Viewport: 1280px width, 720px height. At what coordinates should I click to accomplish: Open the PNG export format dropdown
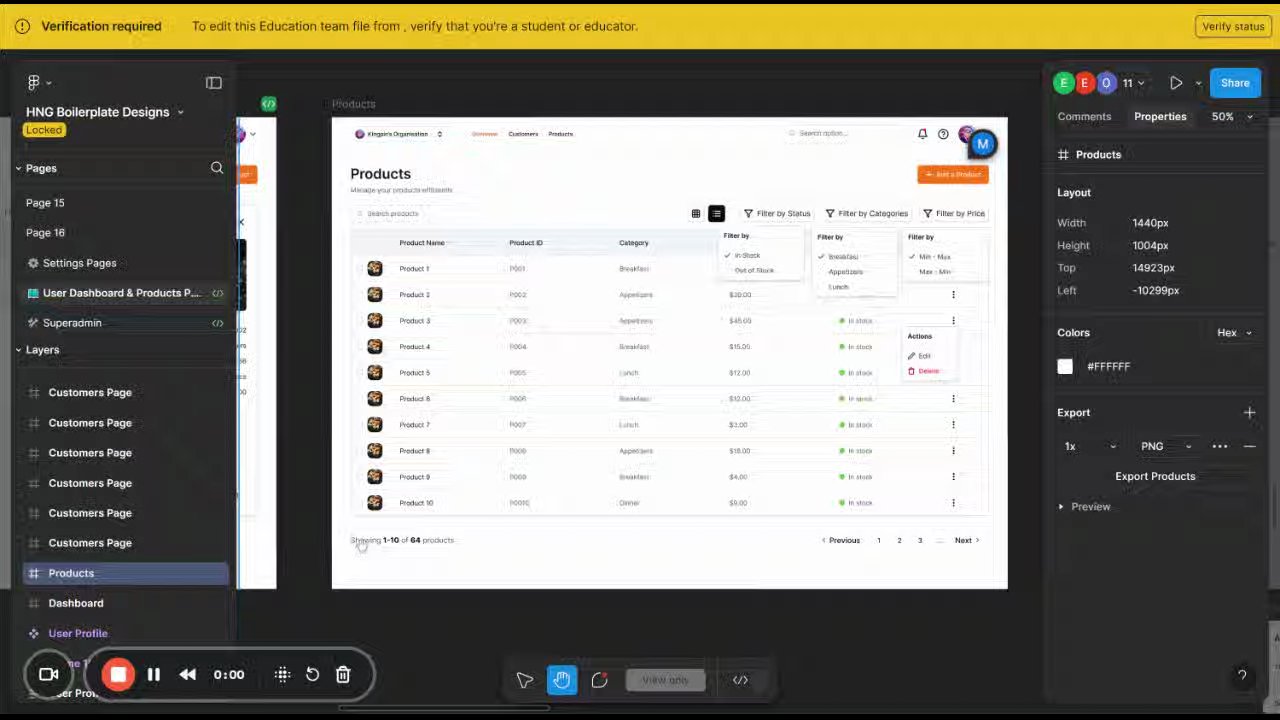(1166, 446)
